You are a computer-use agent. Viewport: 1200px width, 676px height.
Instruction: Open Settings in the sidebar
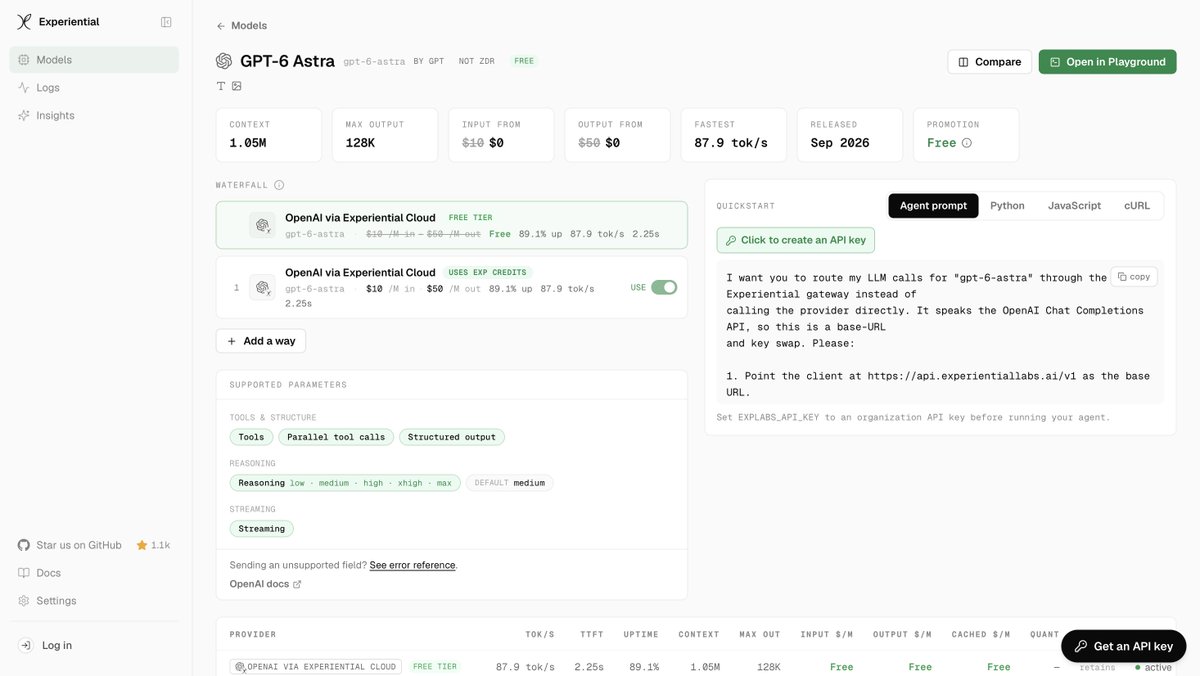point(94,601)
